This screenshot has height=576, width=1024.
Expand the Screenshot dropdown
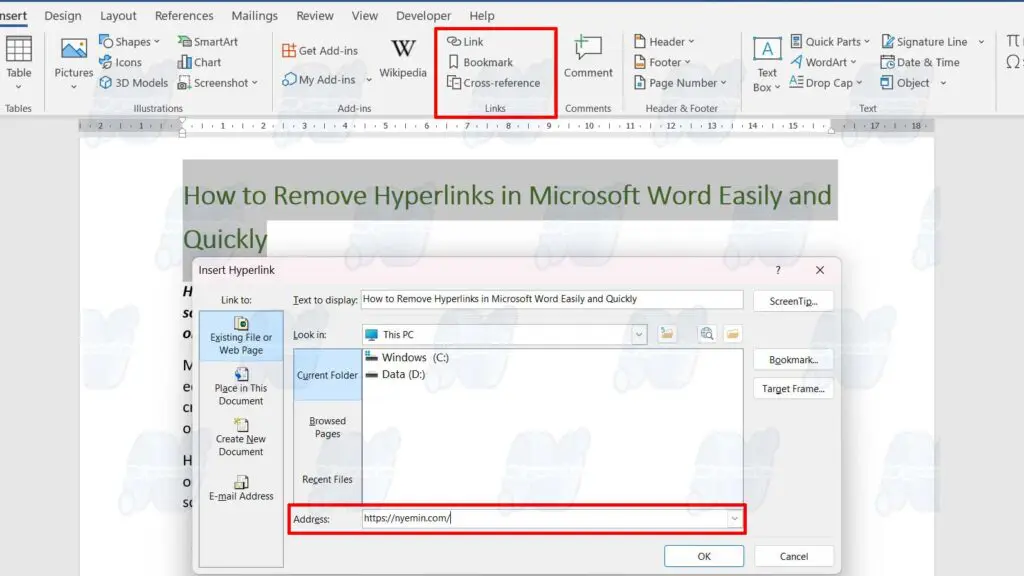[255, 83]
